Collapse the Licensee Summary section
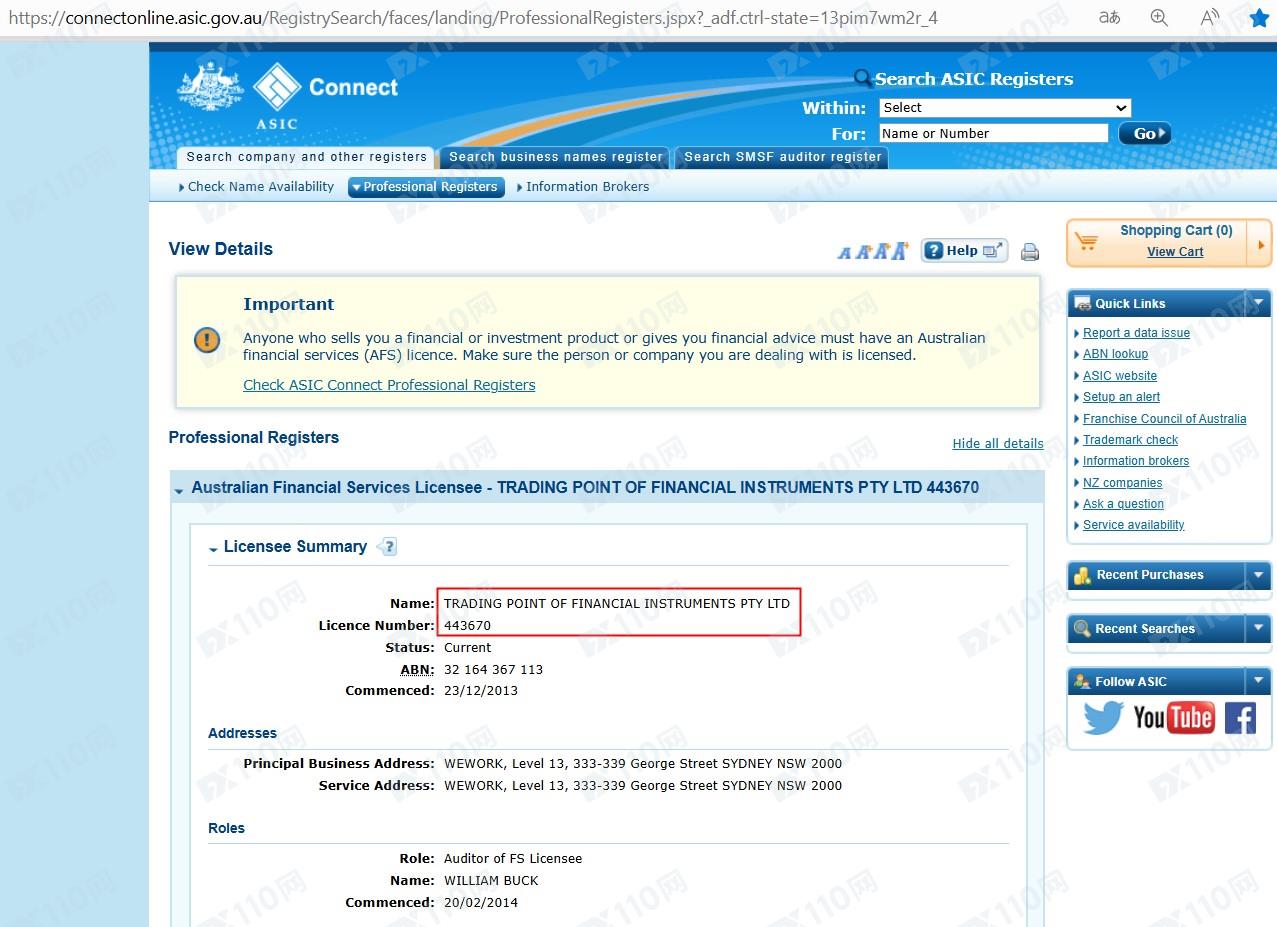Image resolution: width=1277 pixels, height=927 pixels. click(x=214, y=549)
